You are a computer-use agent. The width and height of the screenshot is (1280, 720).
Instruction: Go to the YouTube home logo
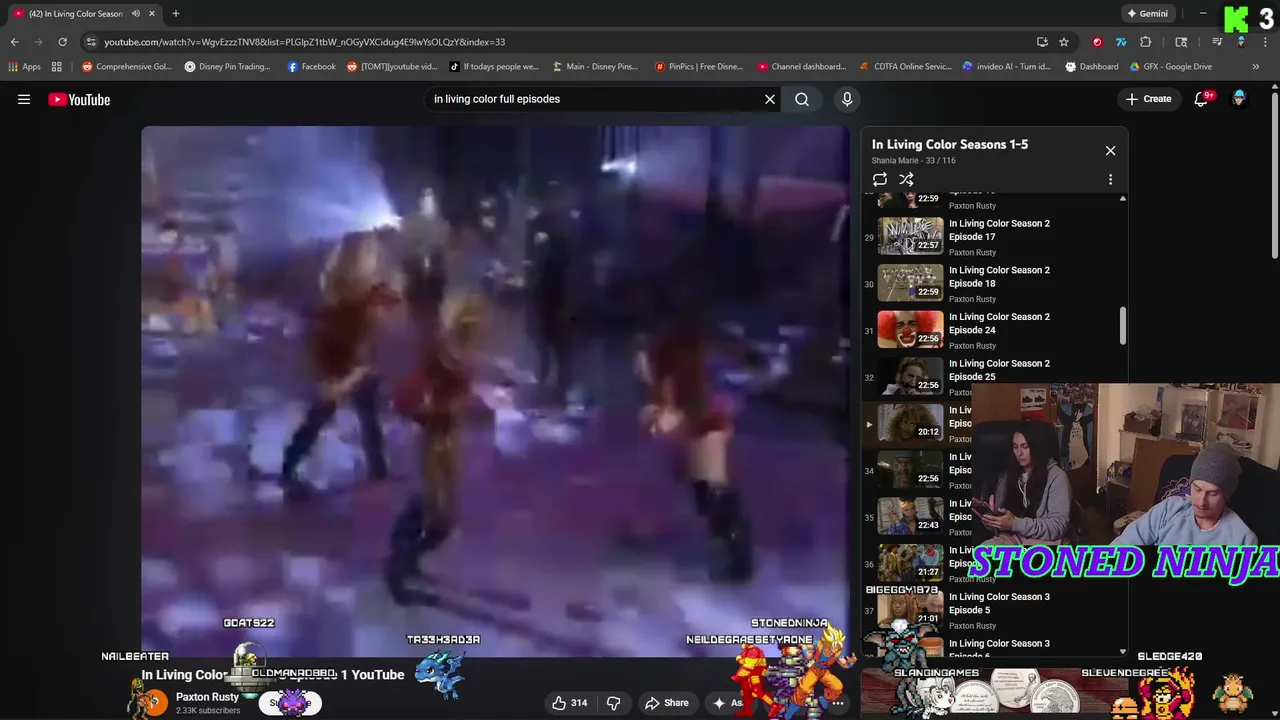(x=79, y=99)
